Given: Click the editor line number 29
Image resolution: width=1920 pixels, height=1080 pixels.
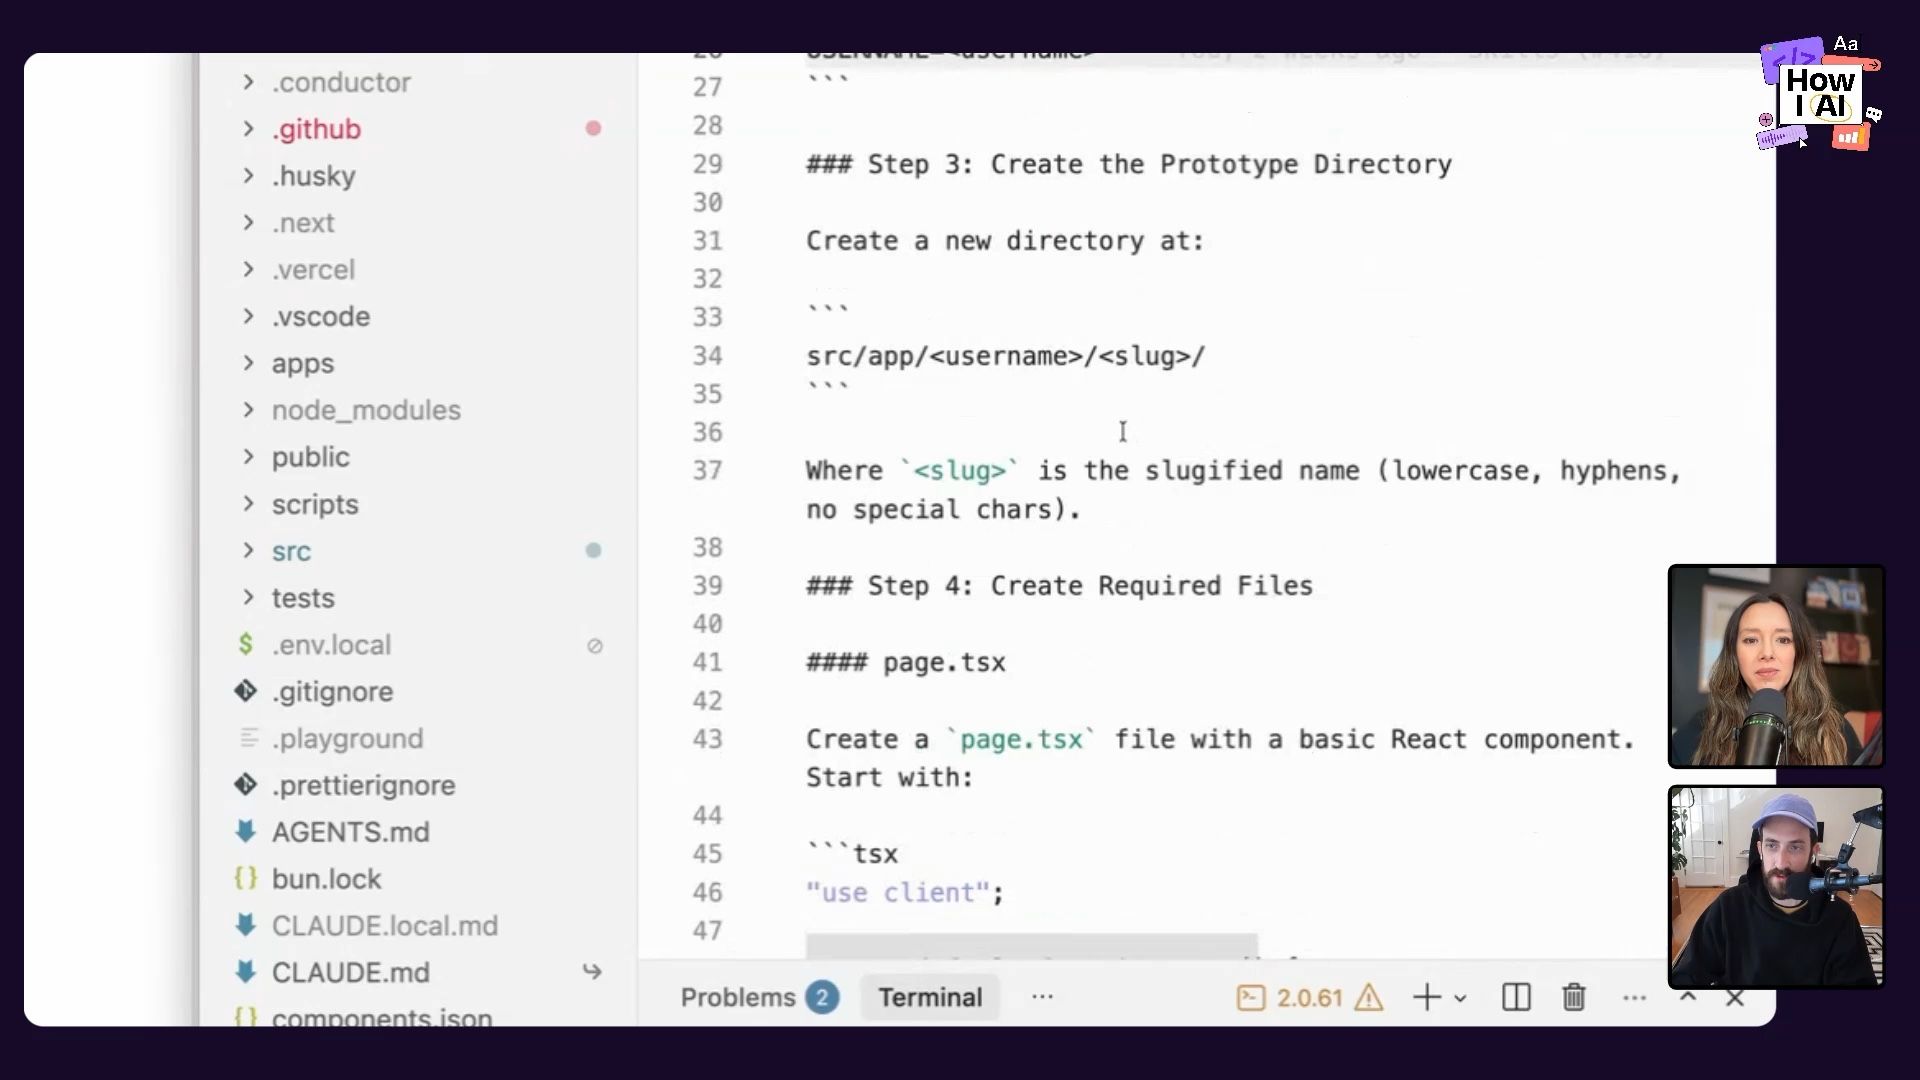Looking at the screenshot, I should coord(707,164).
